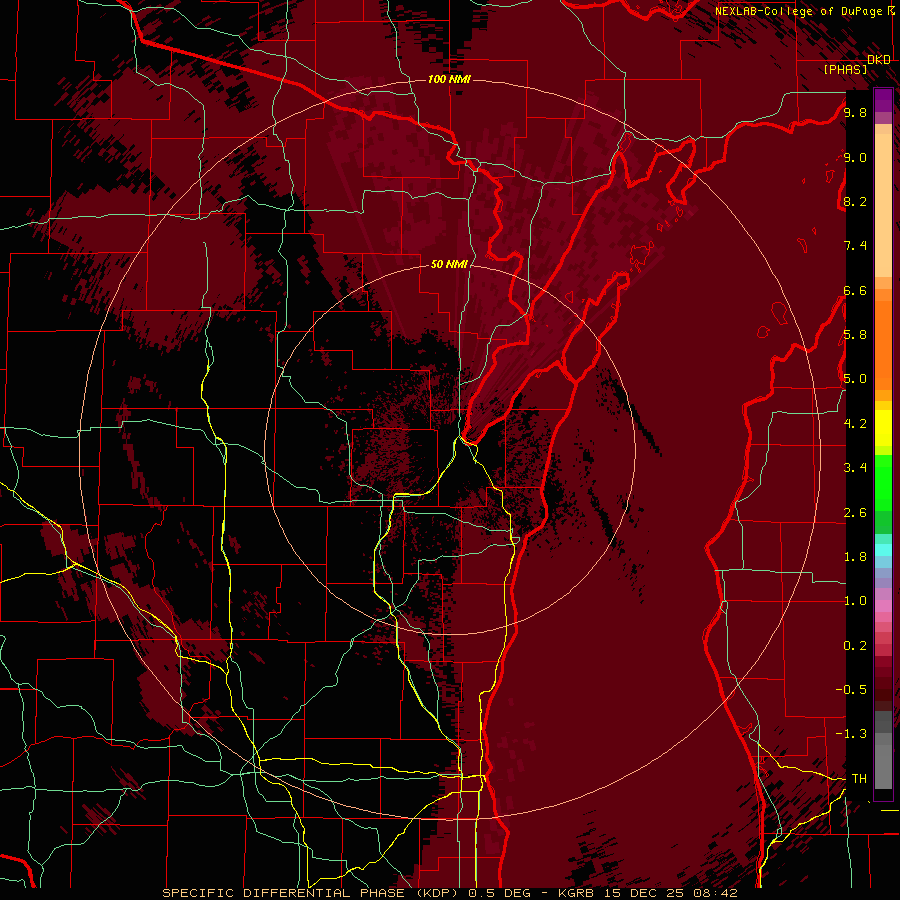Image resolution: width=900 pixels, height=900 pixels.
Task: Select the 8.2 scale label
Action: [855, 201]
